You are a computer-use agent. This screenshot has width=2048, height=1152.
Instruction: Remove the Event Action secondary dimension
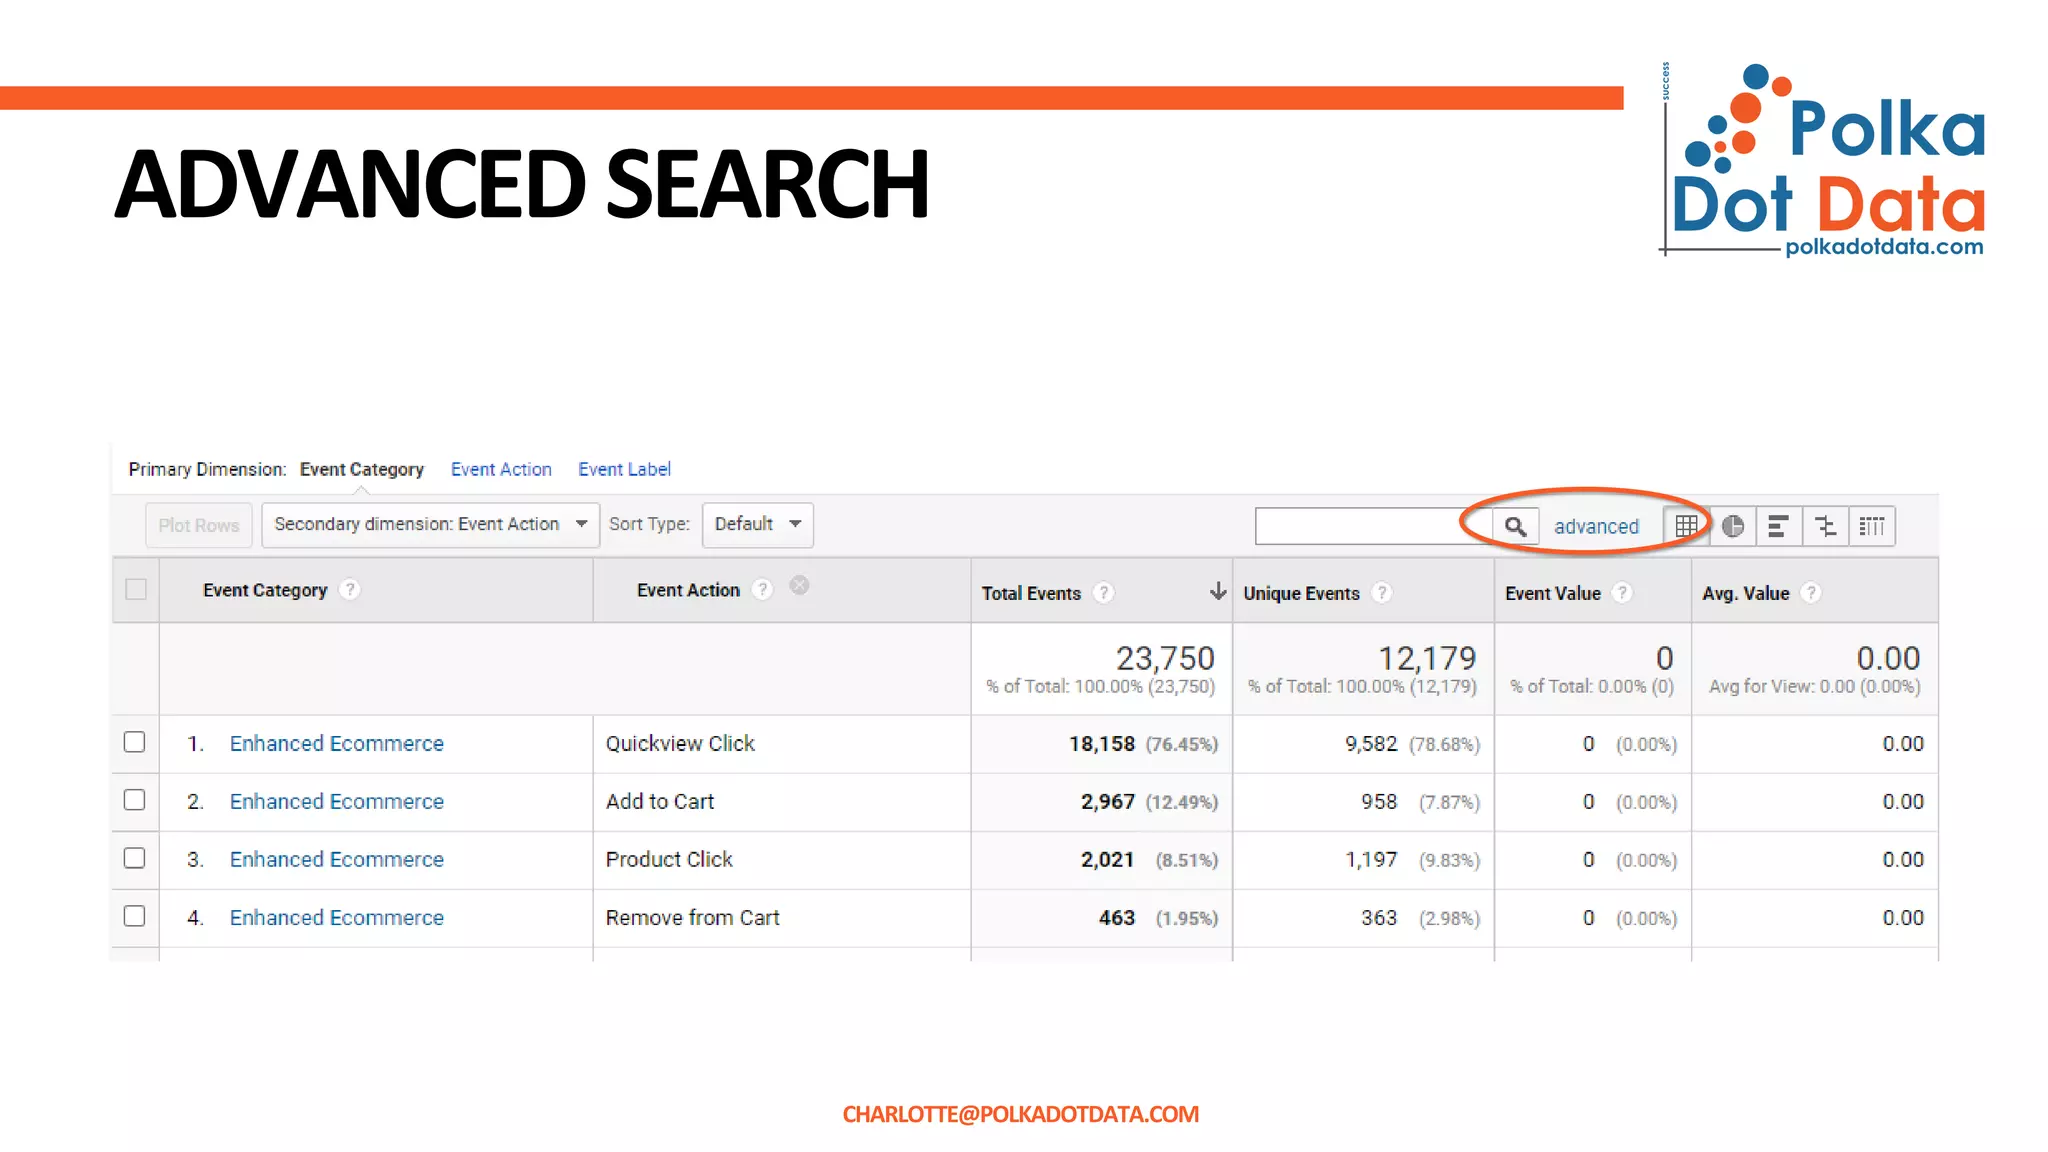click(x=799, y=586)
